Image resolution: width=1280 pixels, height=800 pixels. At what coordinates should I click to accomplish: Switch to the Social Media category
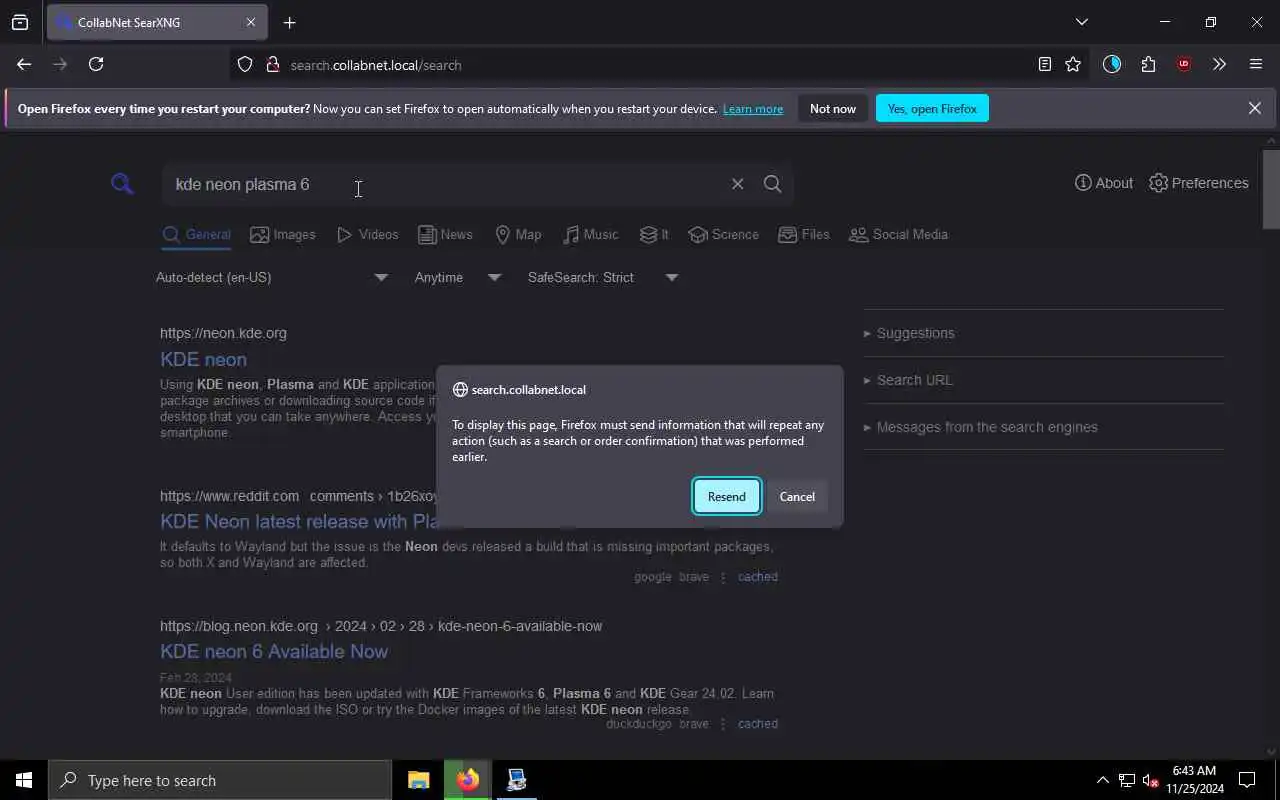pos(898,235)
